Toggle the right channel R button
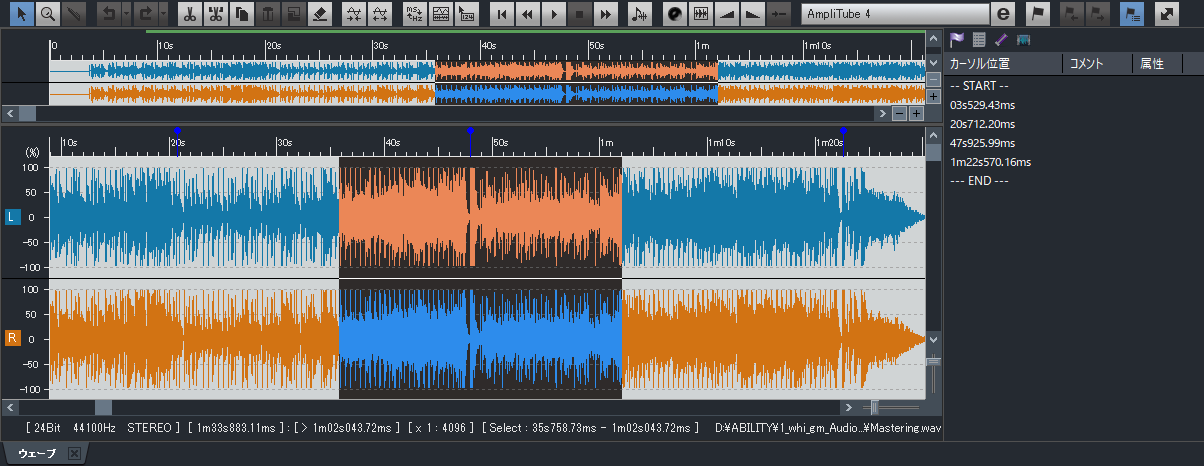Viewport: 1204px width, 466px height. coord(13,338)
